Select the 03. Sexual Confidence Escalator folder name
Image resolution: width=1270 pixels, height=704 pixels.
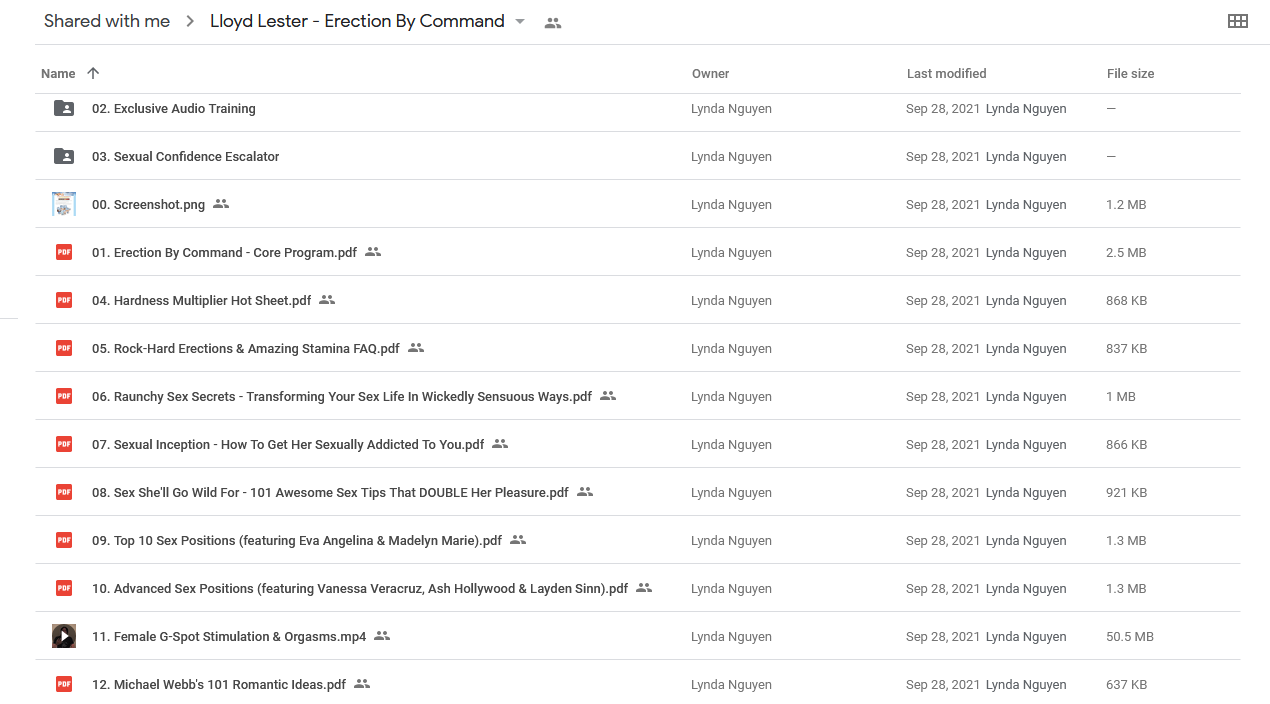point(186,156)
